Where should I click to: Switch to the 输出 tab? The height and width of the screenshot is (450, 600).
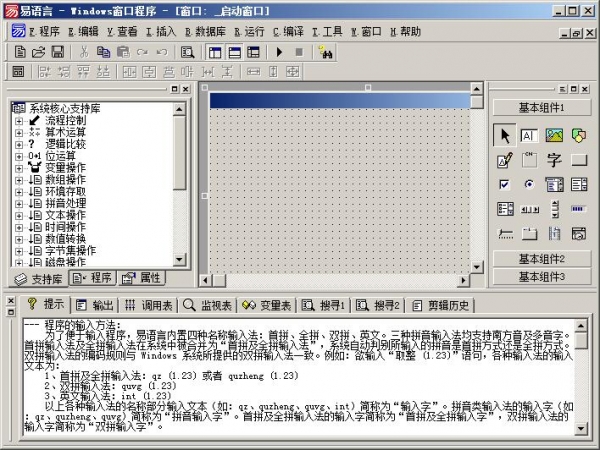coord(95,305)
